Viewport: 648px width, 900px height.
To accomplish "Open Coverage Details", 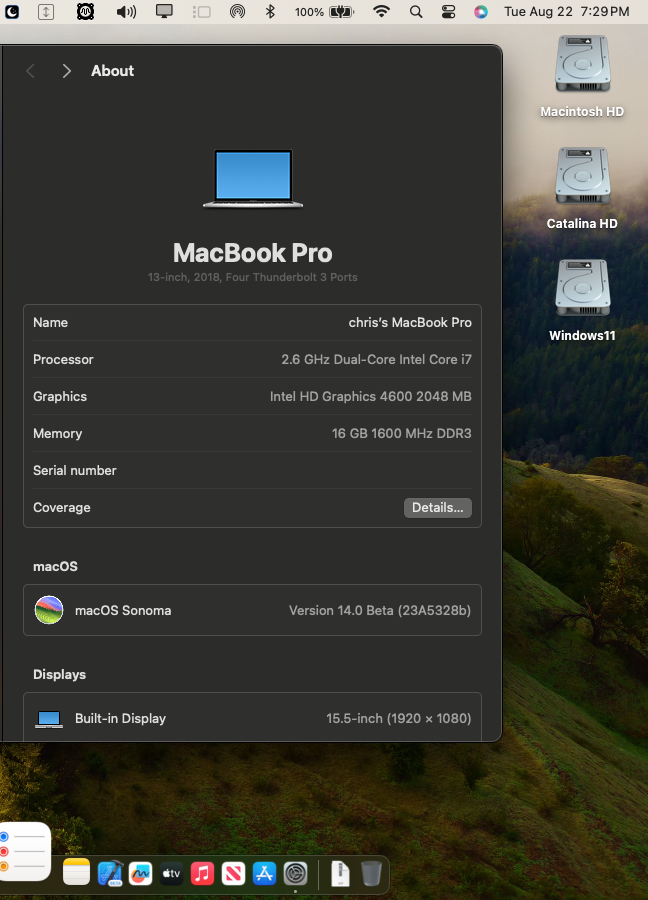I will click(437, 507).
